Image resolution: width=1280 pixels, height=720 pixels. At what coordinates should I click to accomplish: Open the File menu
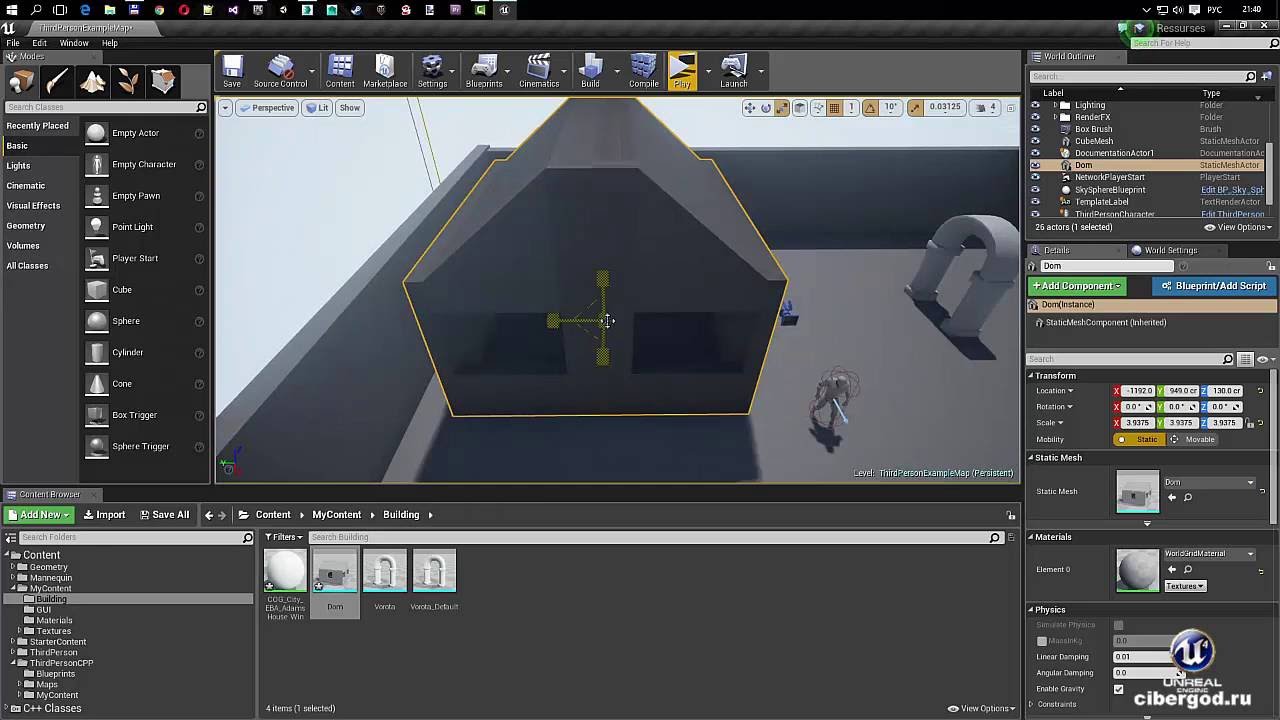(x=13, y=43)
